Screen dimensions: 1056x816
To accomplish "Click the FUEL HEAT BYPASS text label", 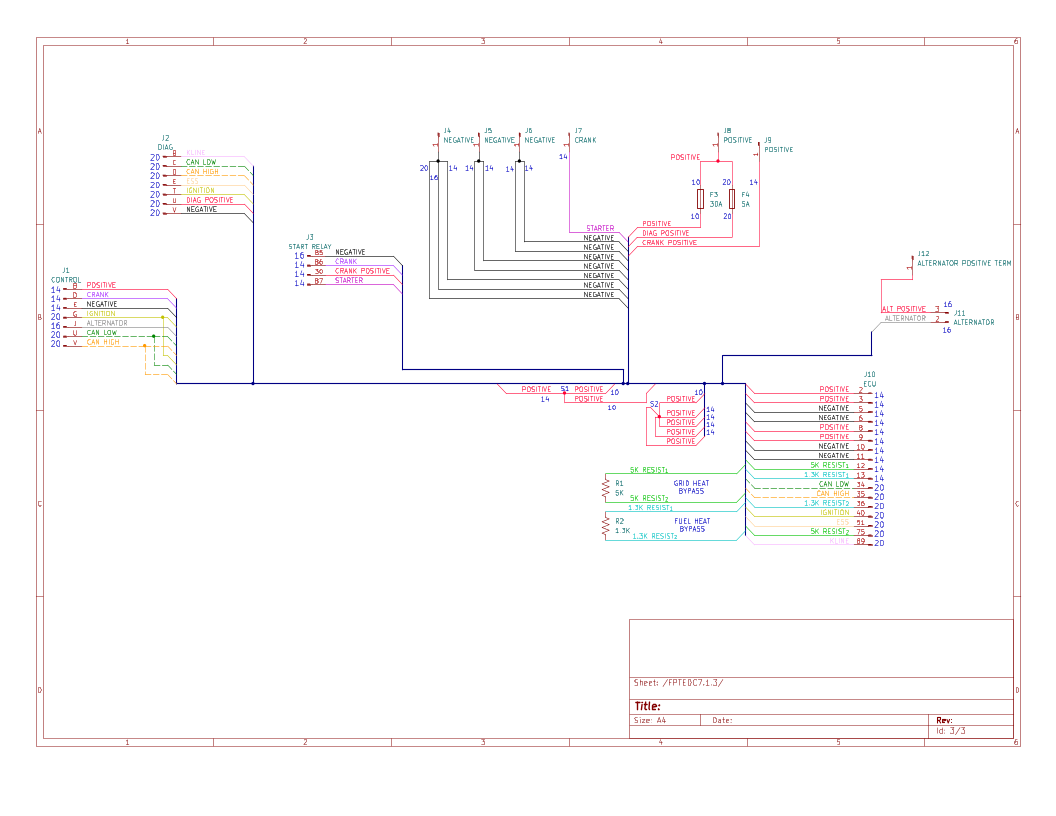I will (691, 525).
